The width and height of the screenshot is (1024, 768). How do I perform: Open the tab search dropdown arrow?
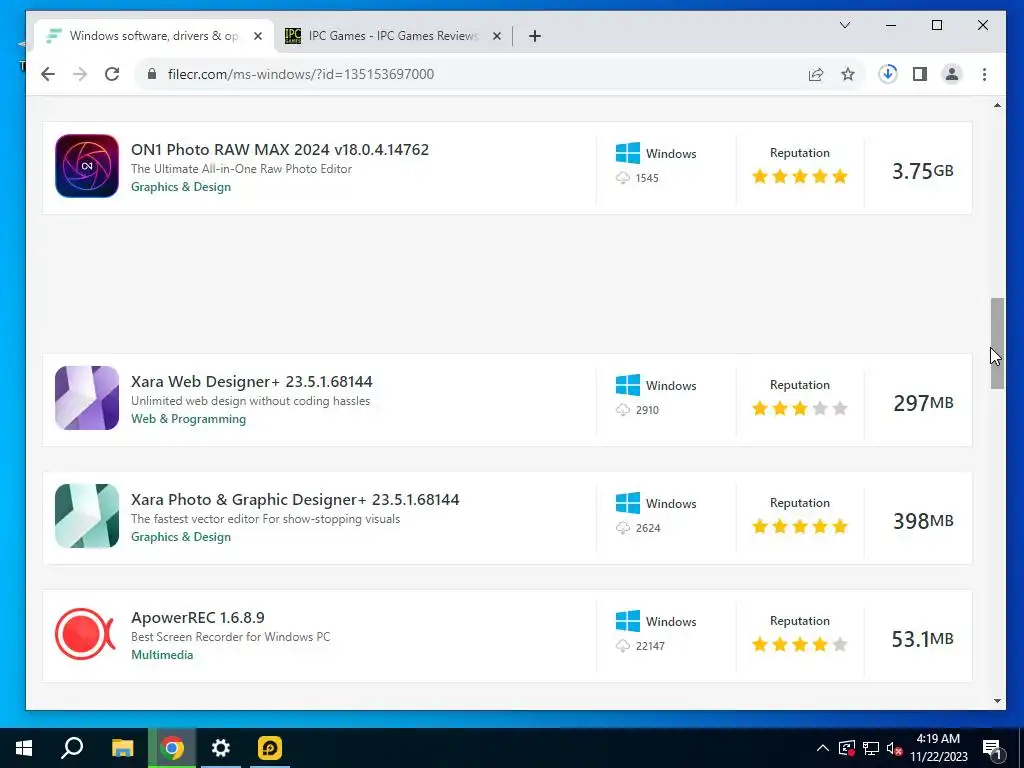844,25
